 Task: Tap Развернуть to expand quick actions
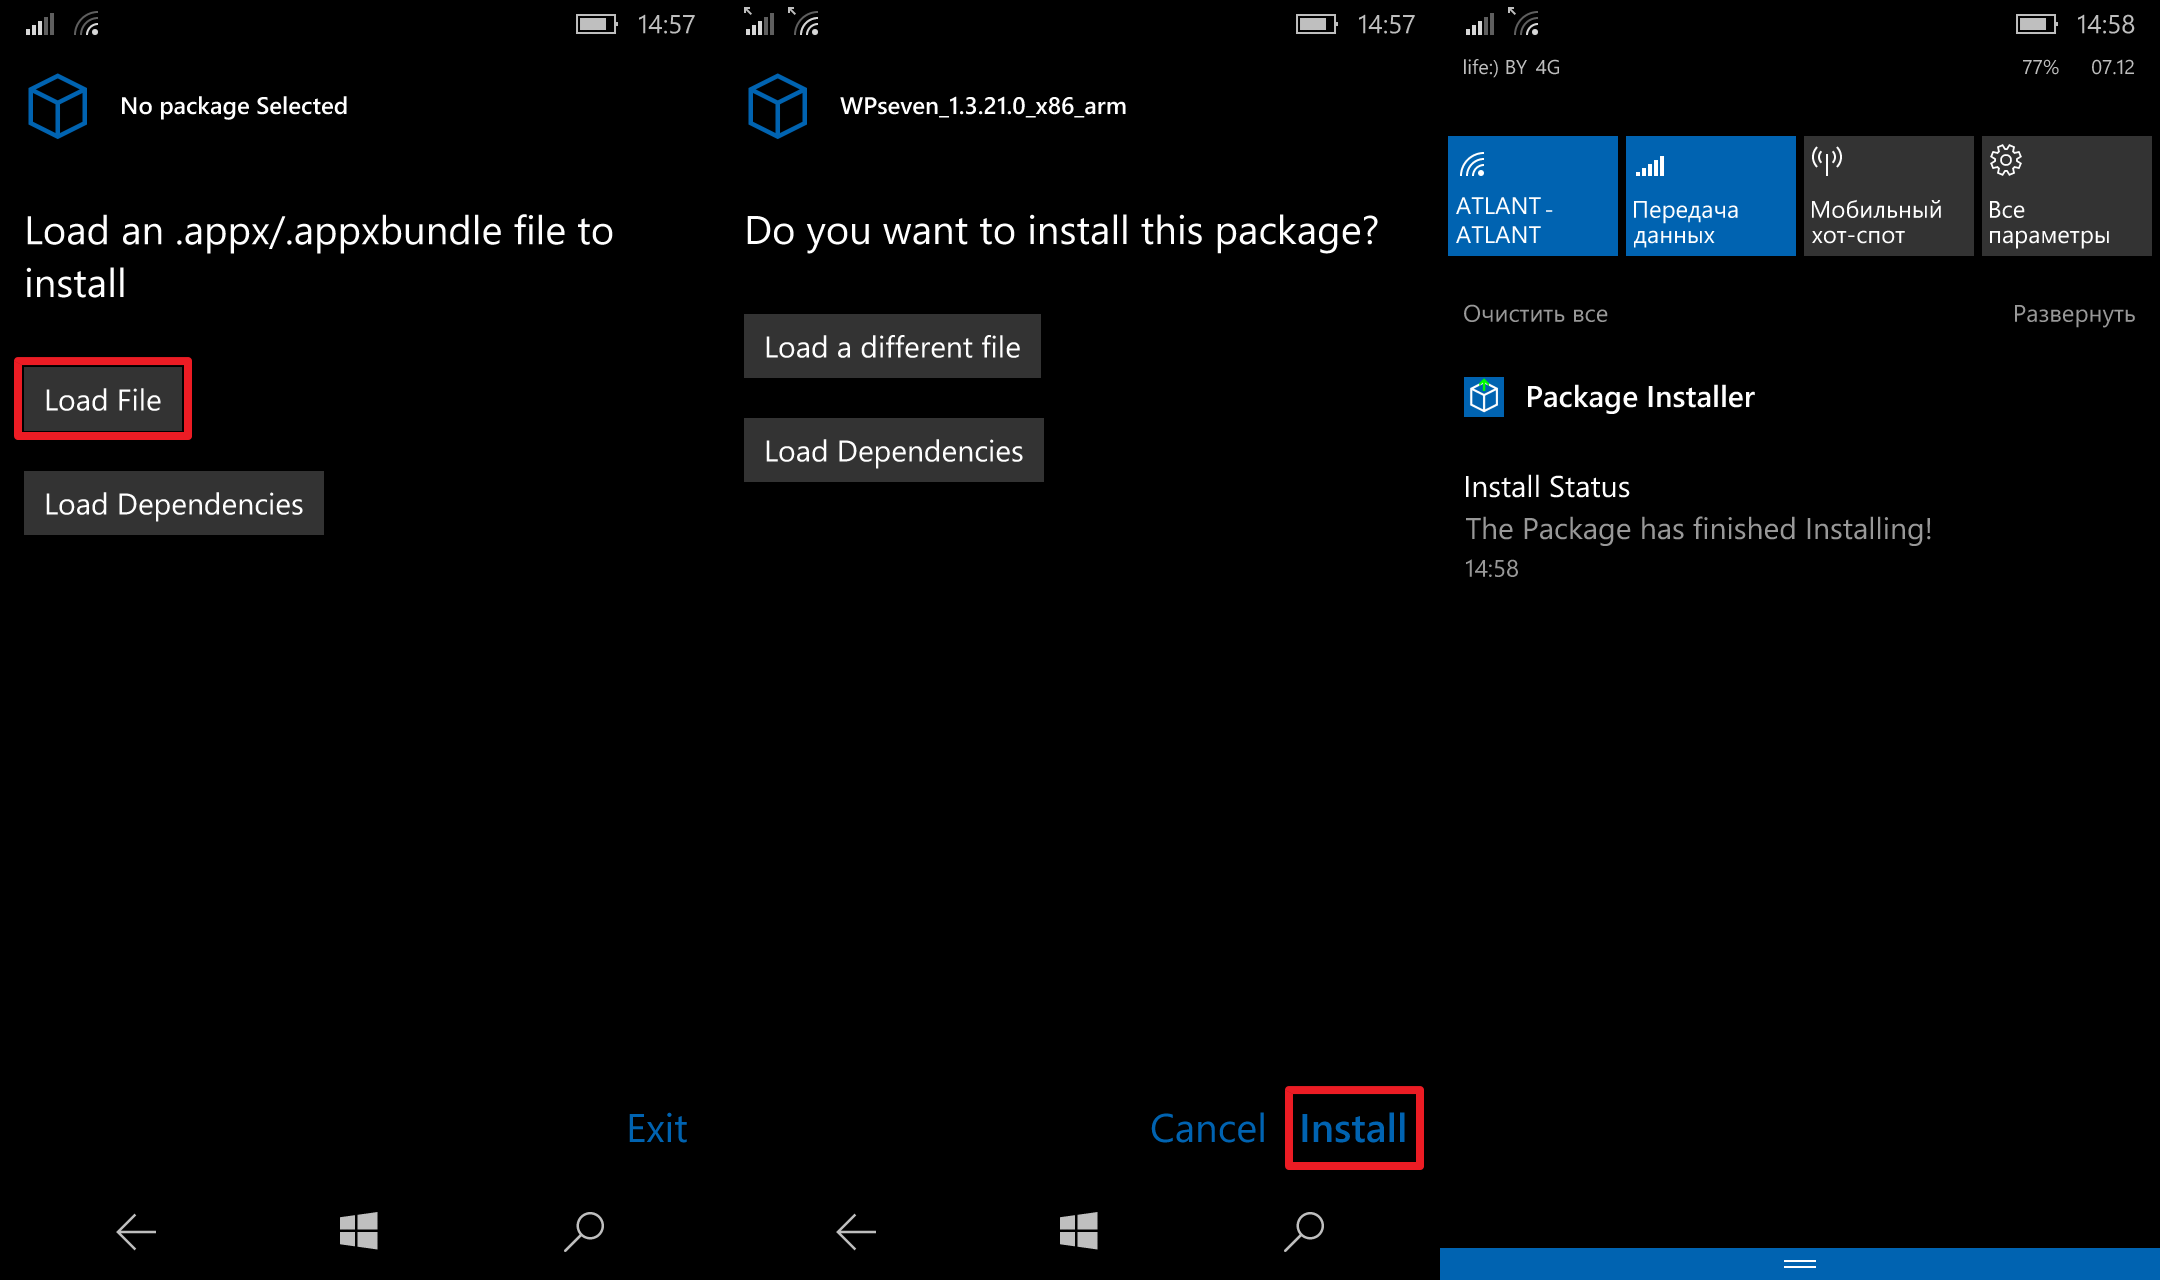pos(2073,314)
